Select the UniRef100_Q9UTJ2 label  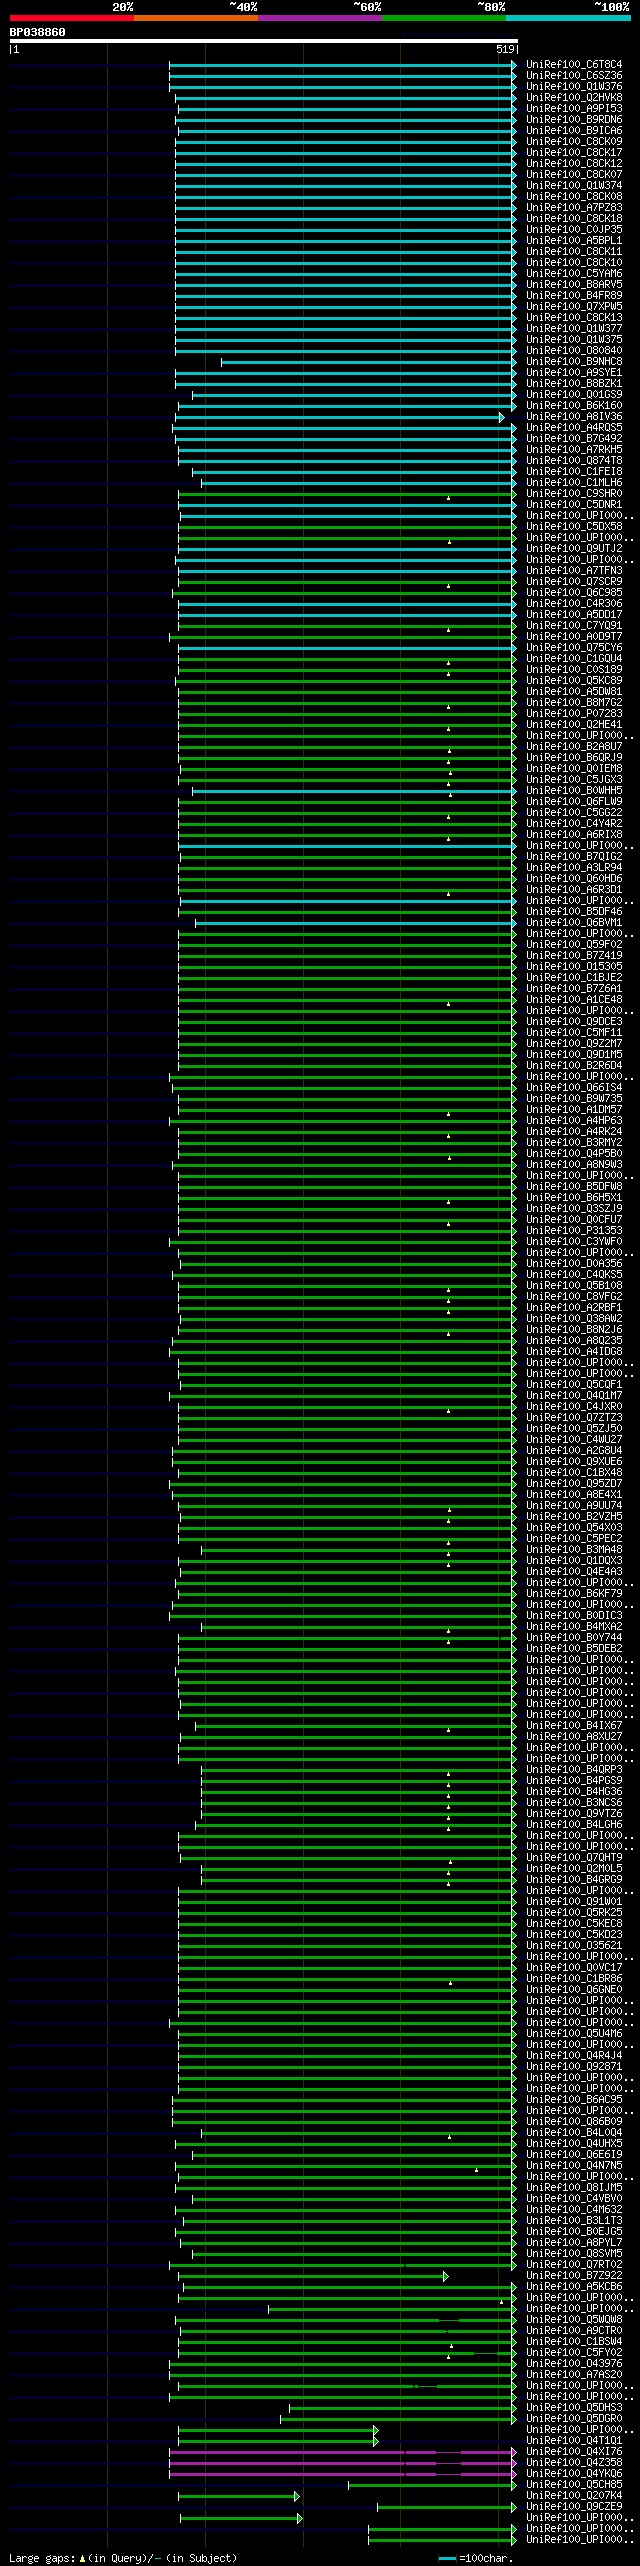pyautogui.click(x=574, y=549)
